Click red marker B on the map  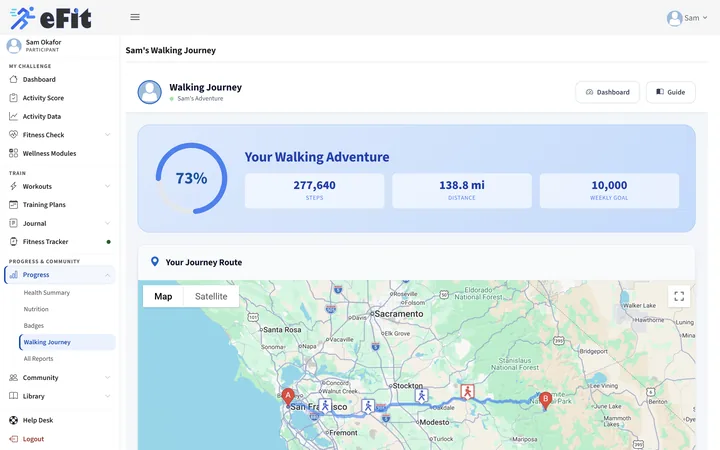[x=546, y=400]
